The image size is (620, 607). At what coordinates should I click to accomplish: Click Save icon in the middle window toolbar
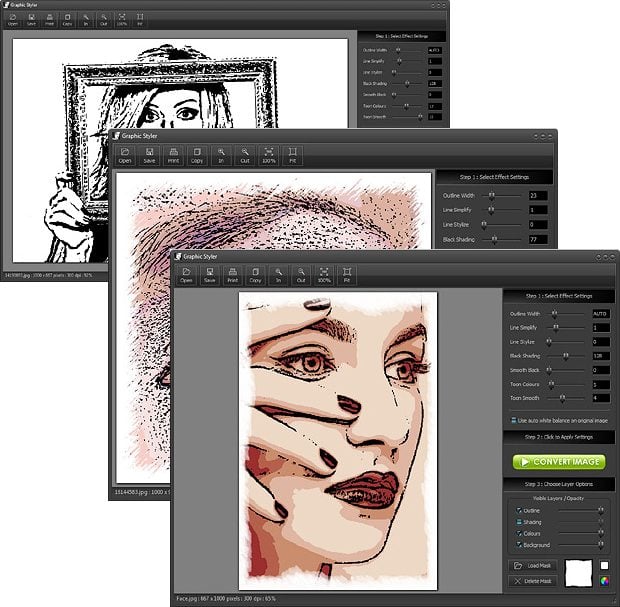point(149,155)
